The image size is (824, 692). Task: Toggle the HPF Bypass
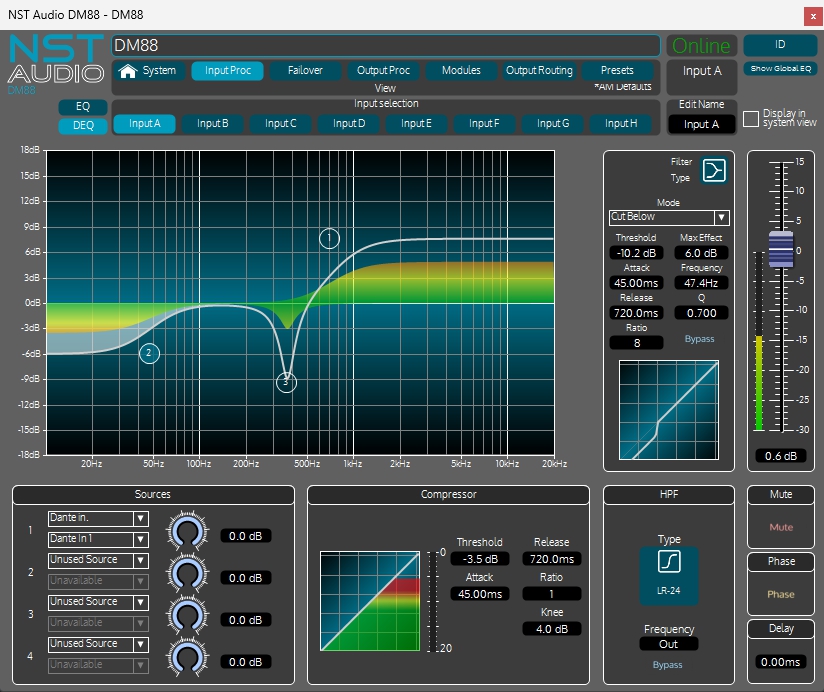click(667, 665)
